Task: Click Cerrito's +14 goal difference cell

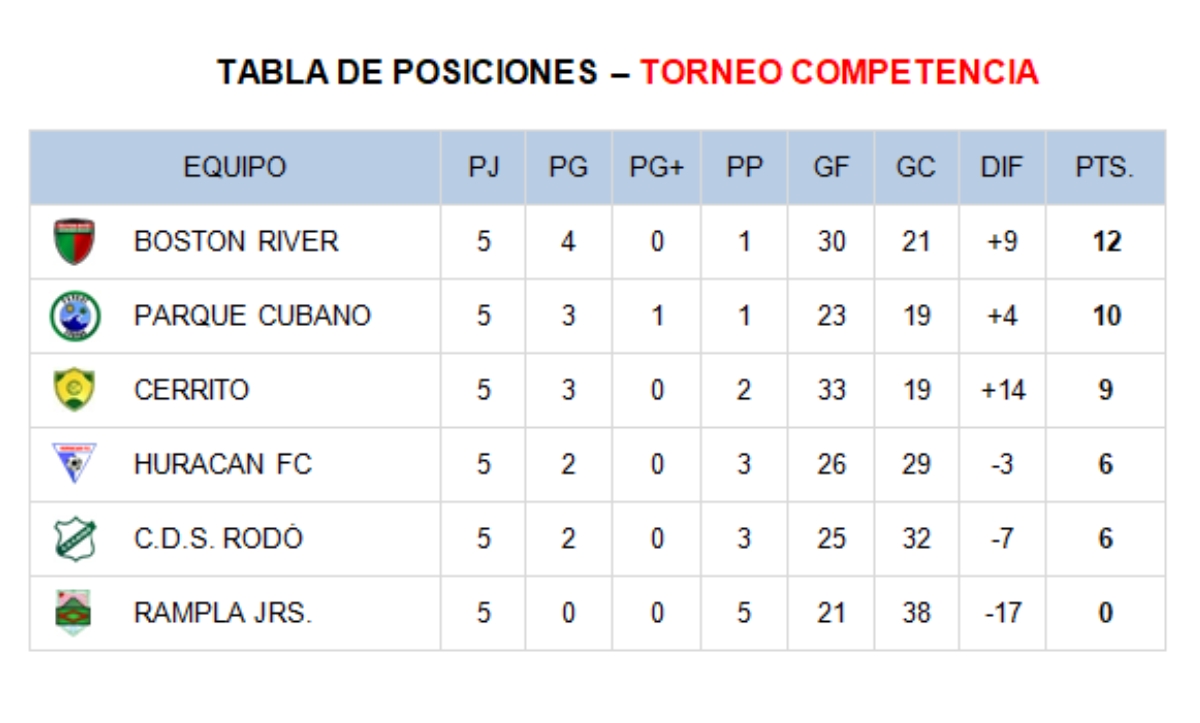Action: coord(1003,390)
